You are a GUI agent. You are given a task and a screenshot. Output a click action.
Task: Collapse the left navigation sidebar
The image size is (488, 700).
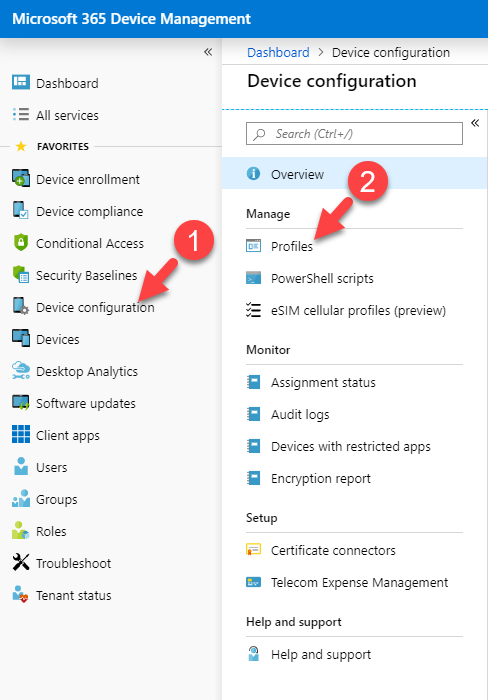coord(208,52)
